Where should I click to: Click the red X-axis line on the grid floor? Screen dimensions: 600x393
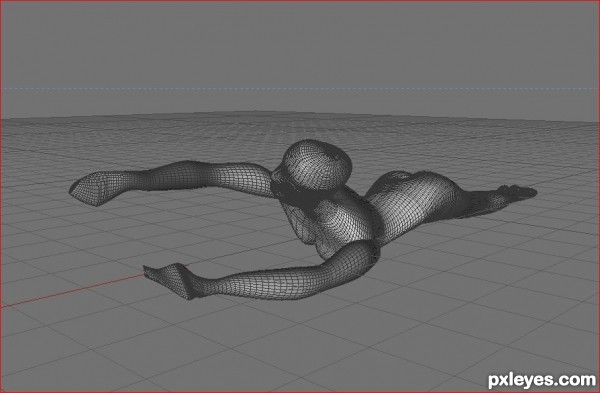[x=73, y=290]
